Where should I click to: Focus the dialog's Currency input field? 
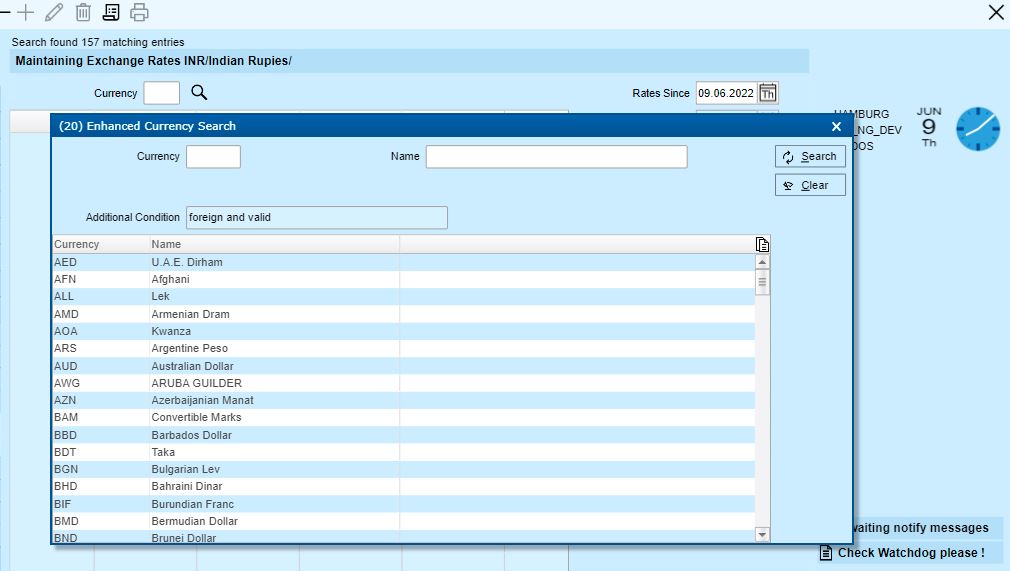(213, 157)
